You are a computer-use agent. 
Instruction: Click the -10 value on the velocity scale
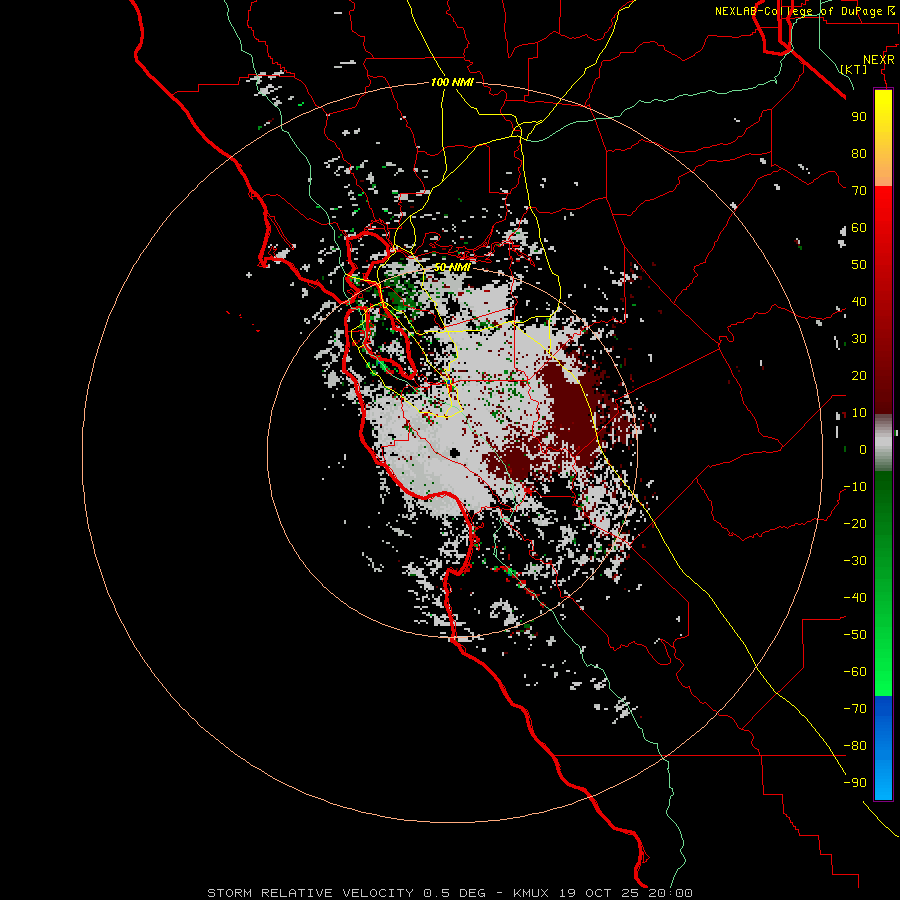pyautogui.click(x=855, y=487)
